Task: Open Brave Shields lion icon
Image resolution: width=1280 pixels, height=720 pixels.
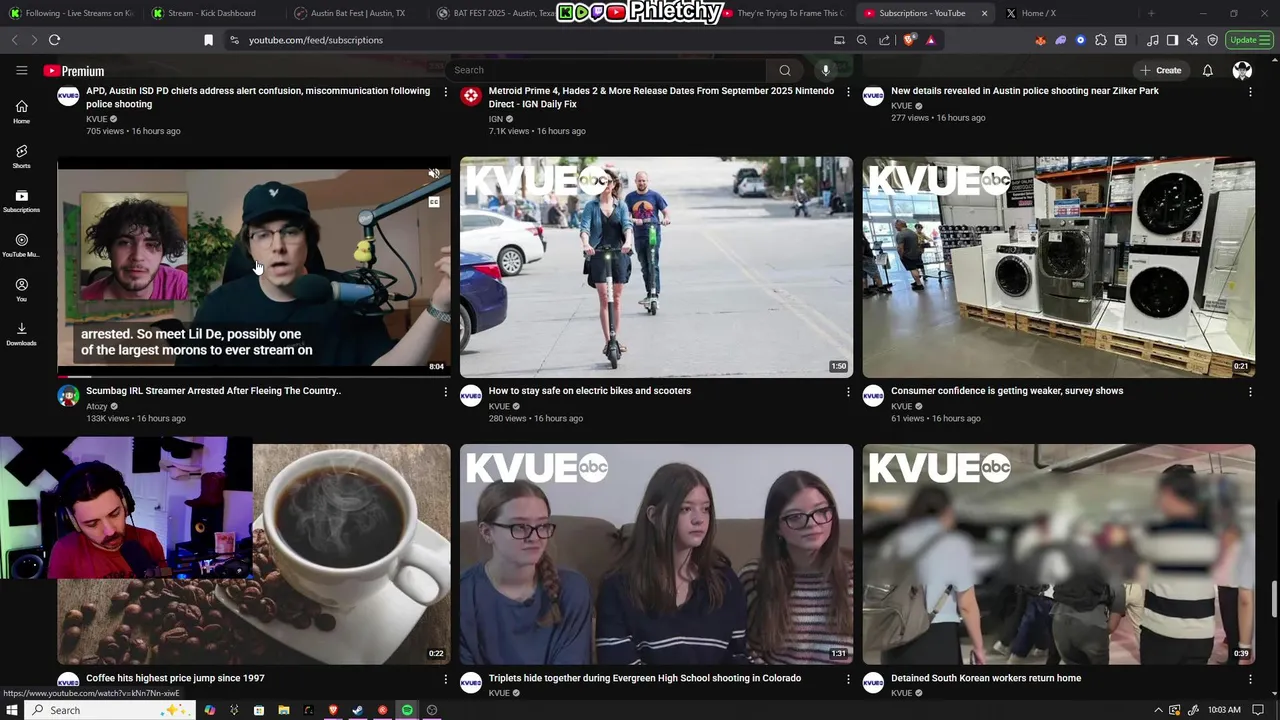Action: pos(909,40)
